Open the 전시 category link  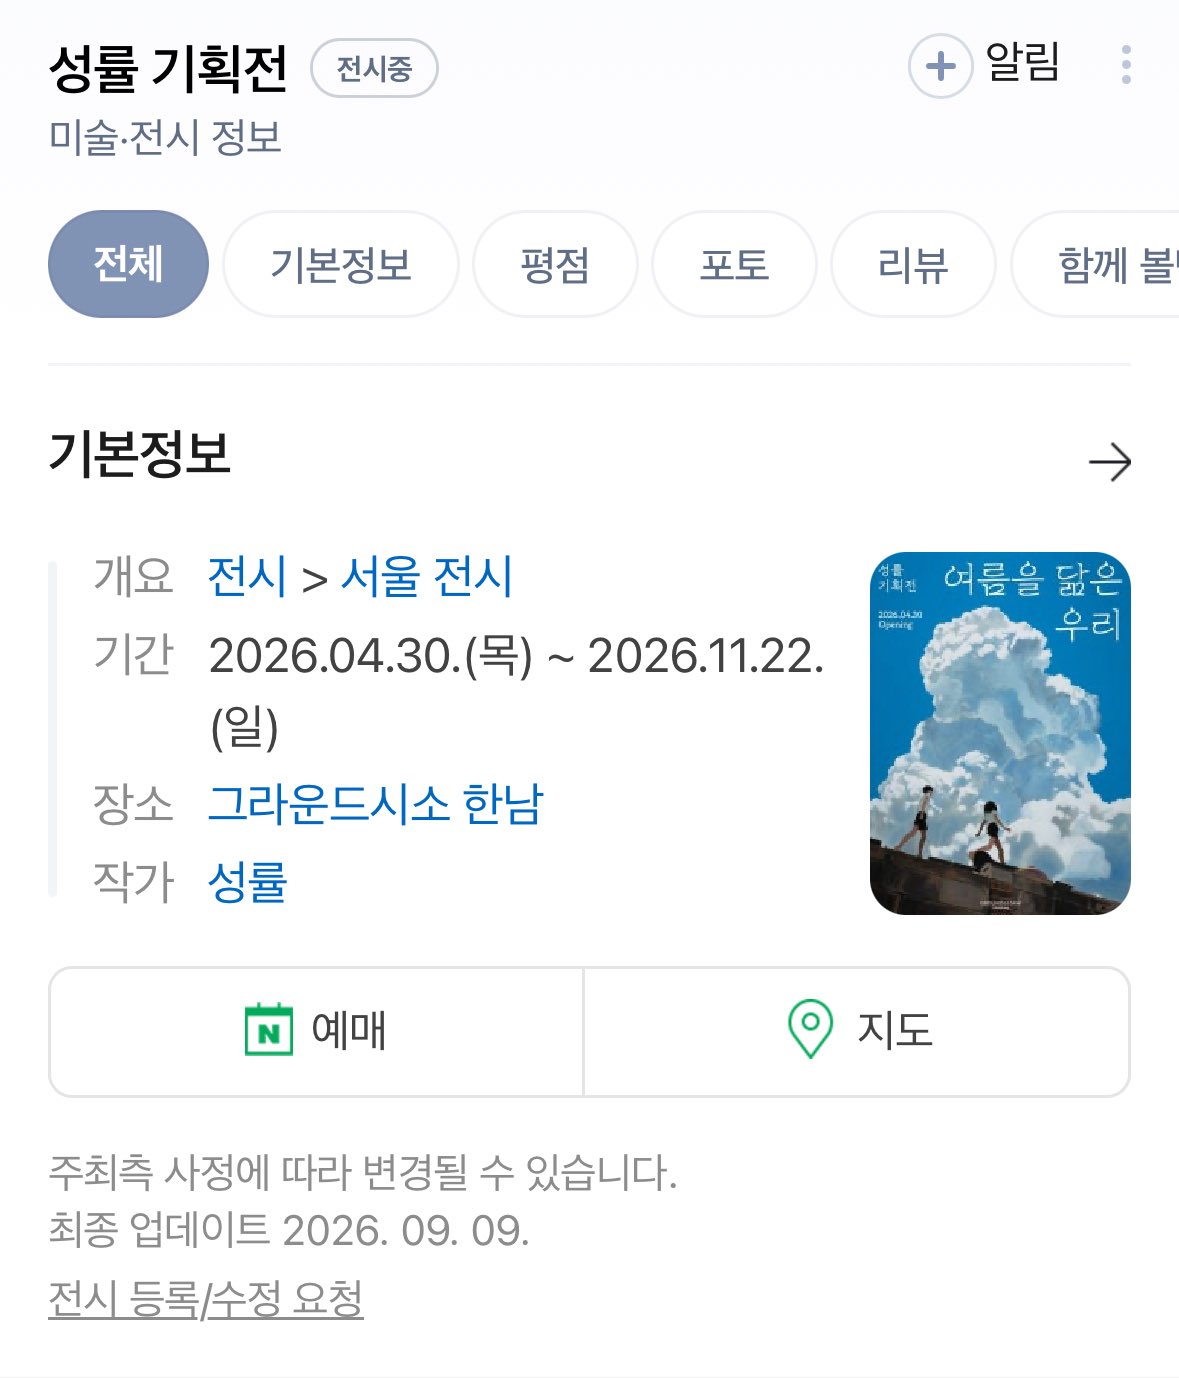click(248, 577)
